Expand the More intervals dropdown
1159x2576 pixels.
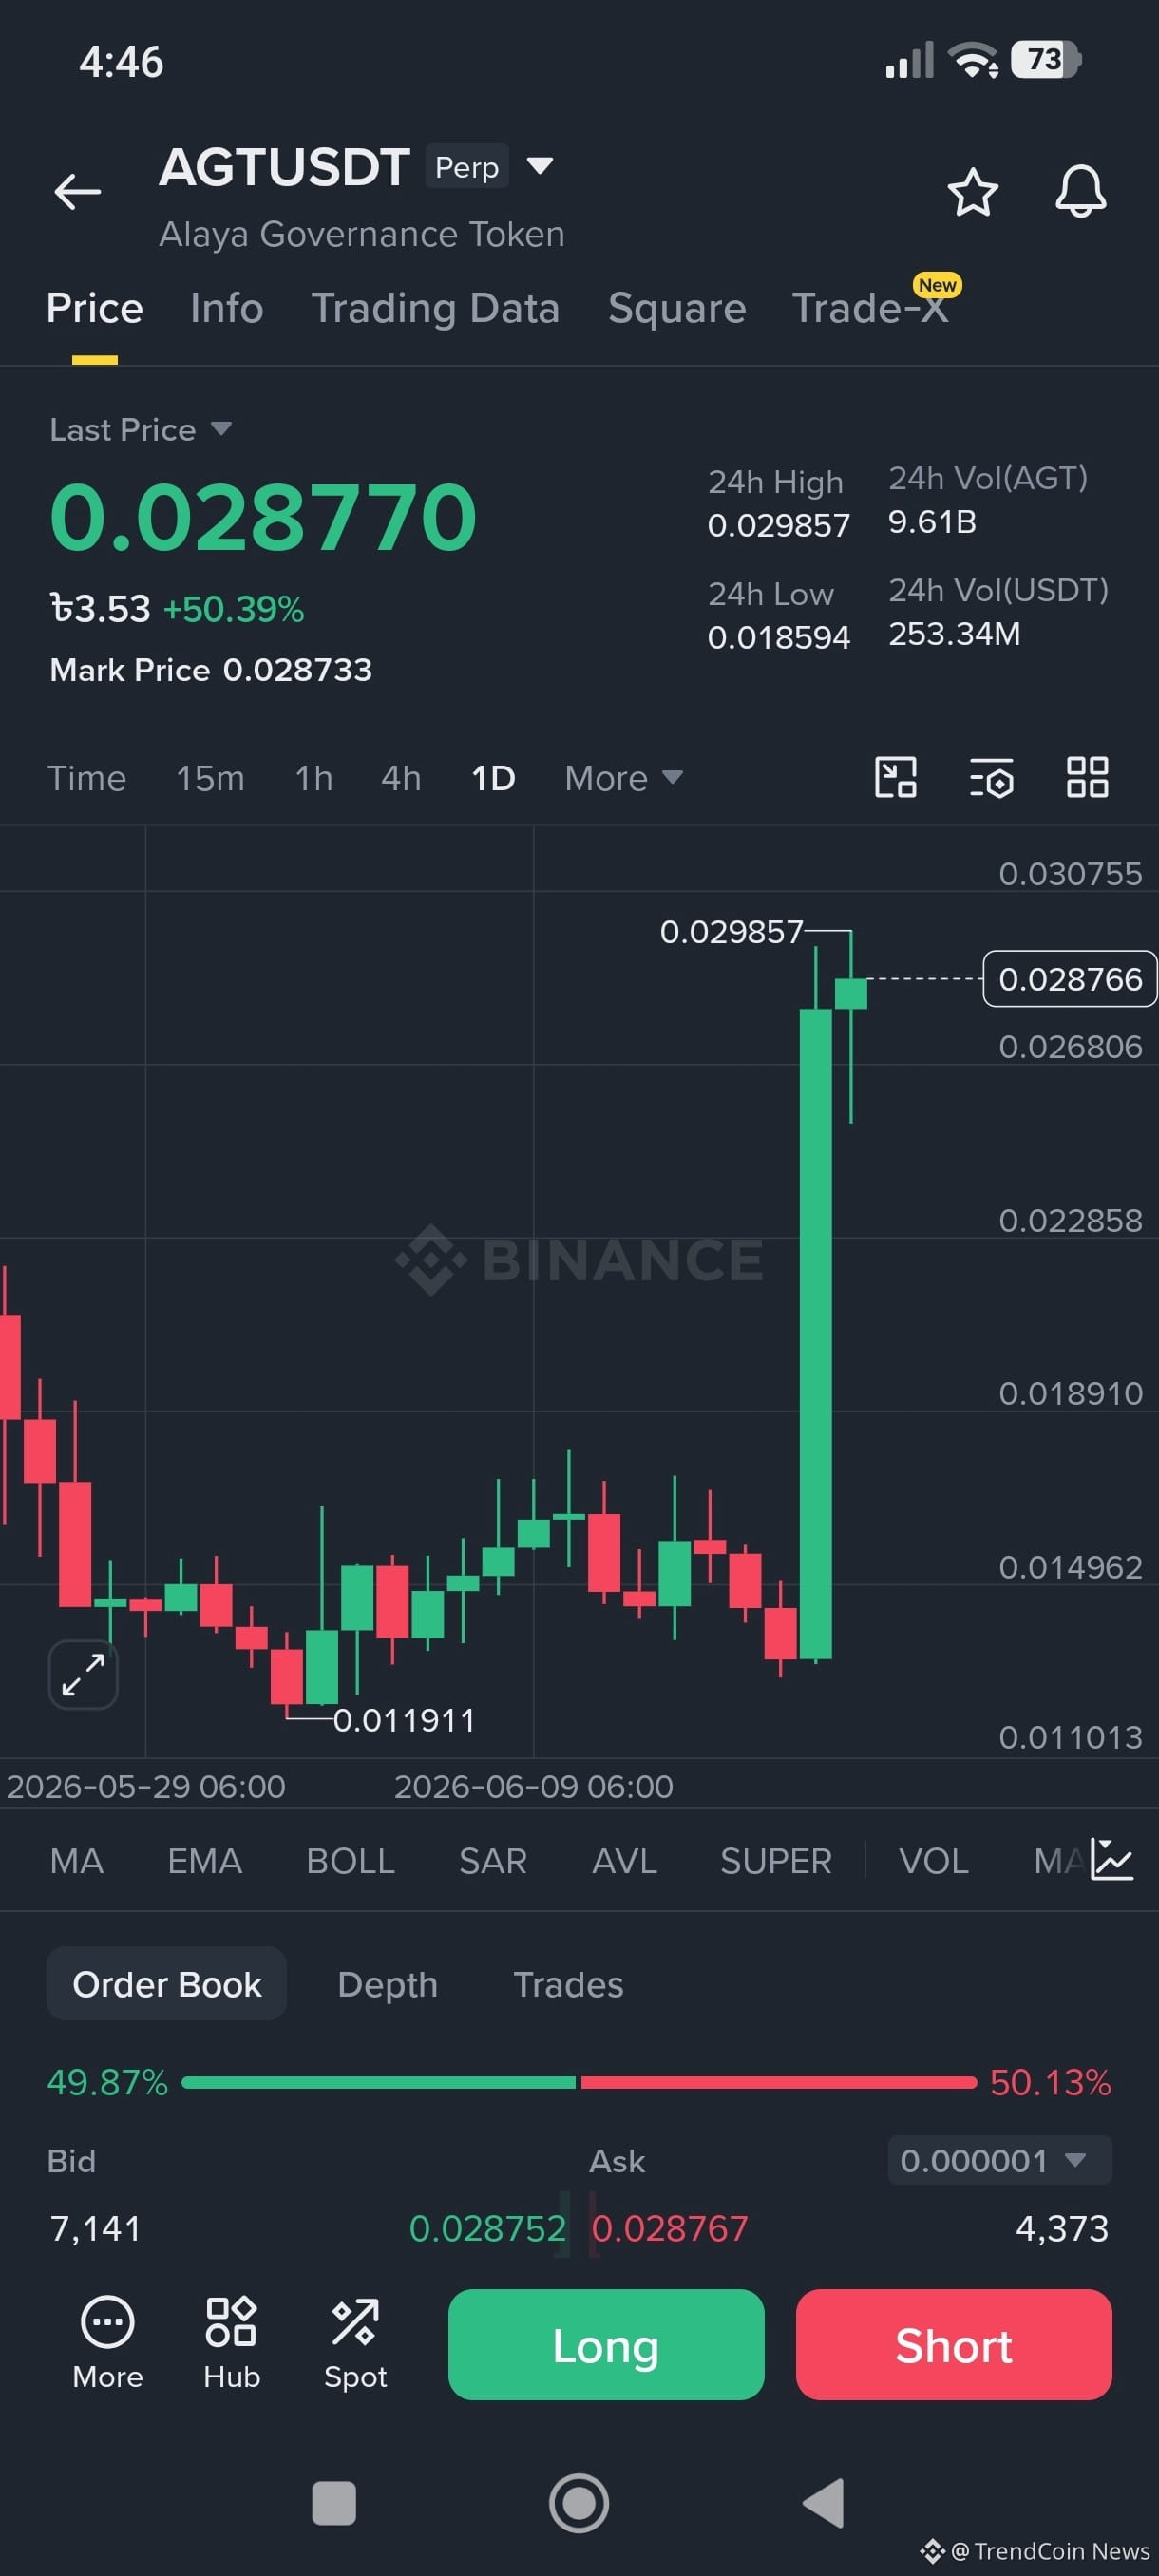click(x=623, y=778)
